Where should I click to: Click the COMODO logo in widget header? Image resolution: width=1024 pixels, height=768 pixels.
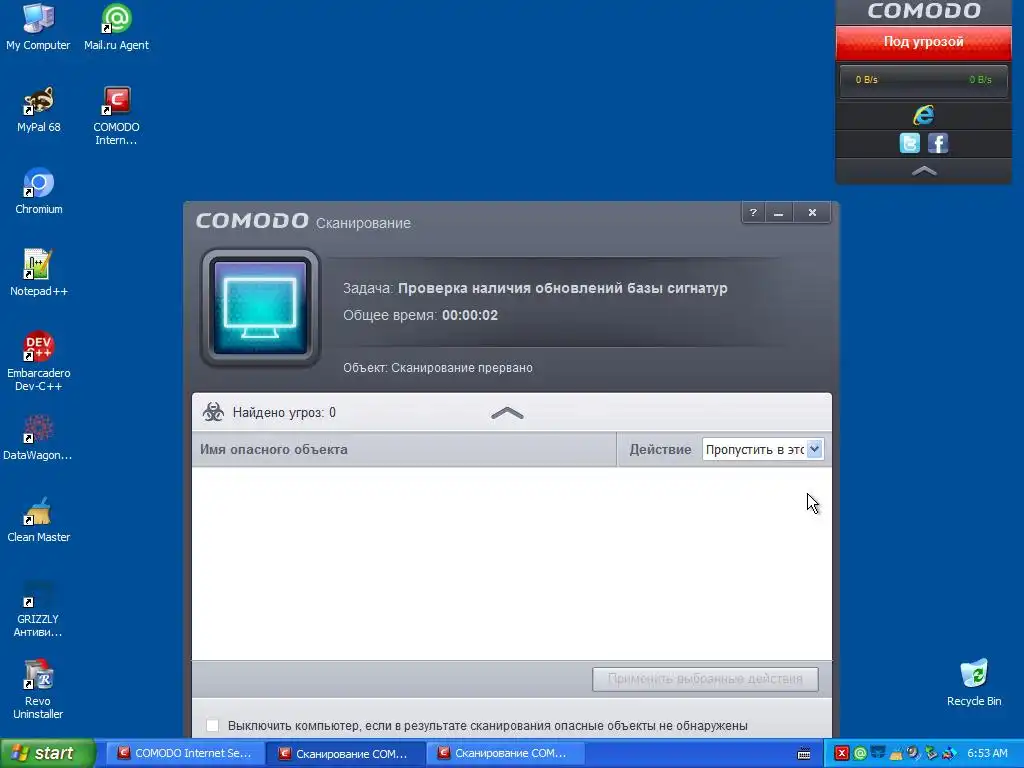pyautogui.click(x=923, y=10)
